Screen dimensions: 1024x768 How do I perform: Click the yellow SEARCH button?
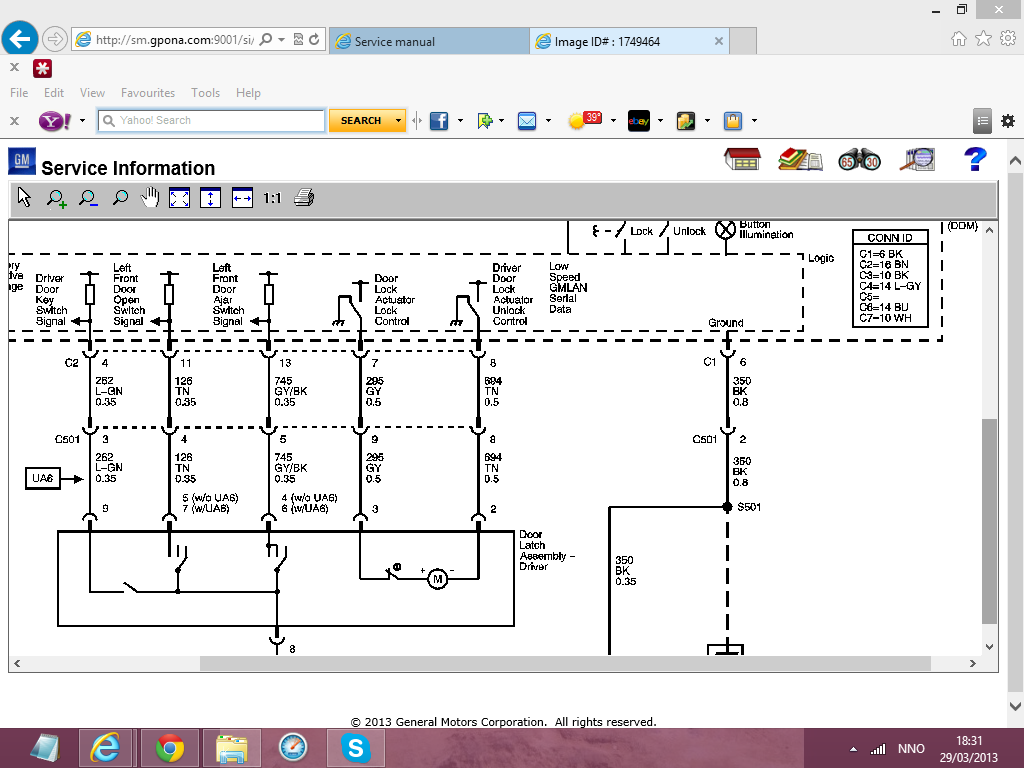click(361, 121)
